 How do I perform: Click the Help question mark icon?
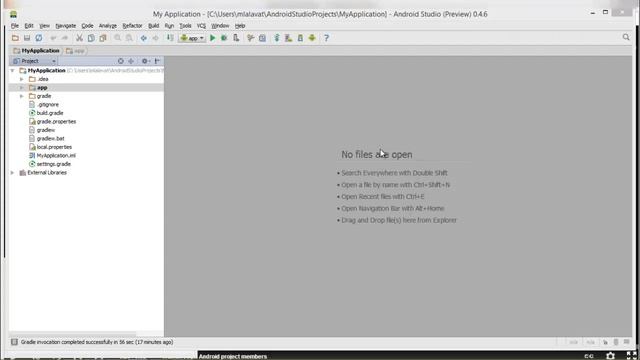(326, 38)
